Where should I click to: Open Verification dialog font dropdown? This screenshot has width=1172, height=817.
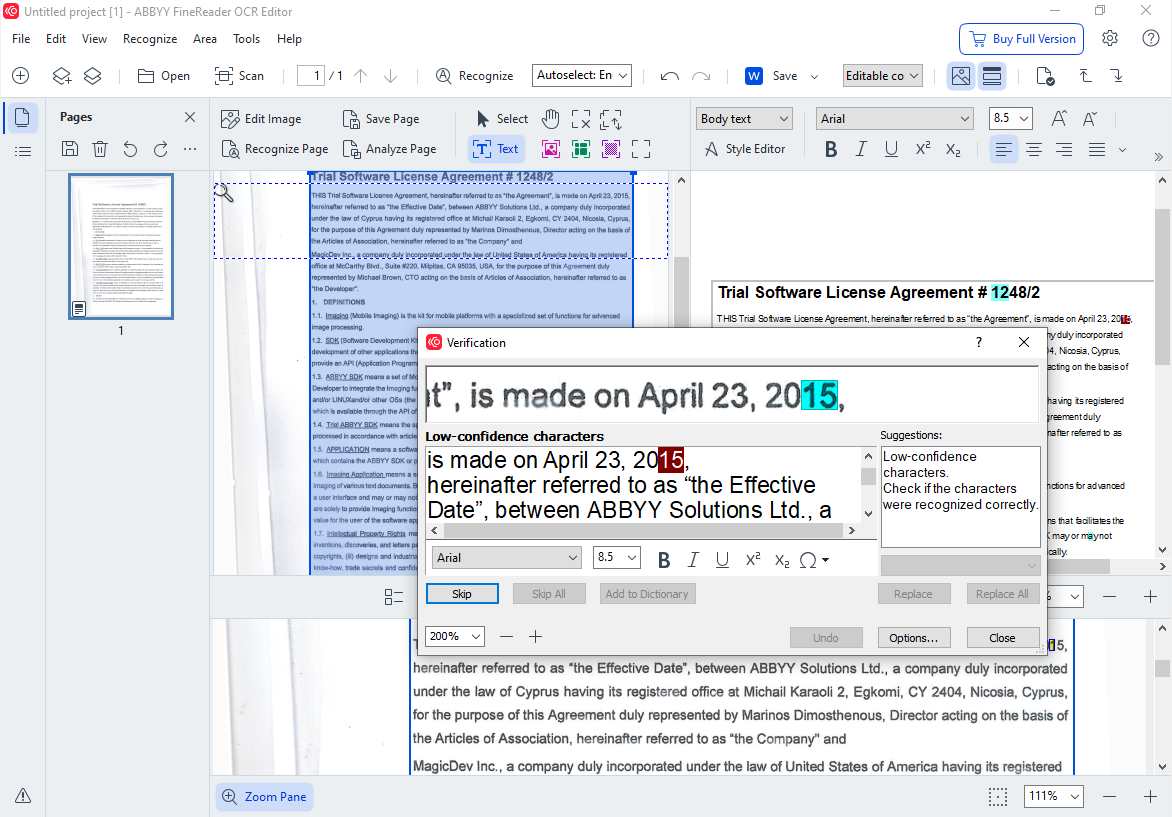click(x=507, y=558)
